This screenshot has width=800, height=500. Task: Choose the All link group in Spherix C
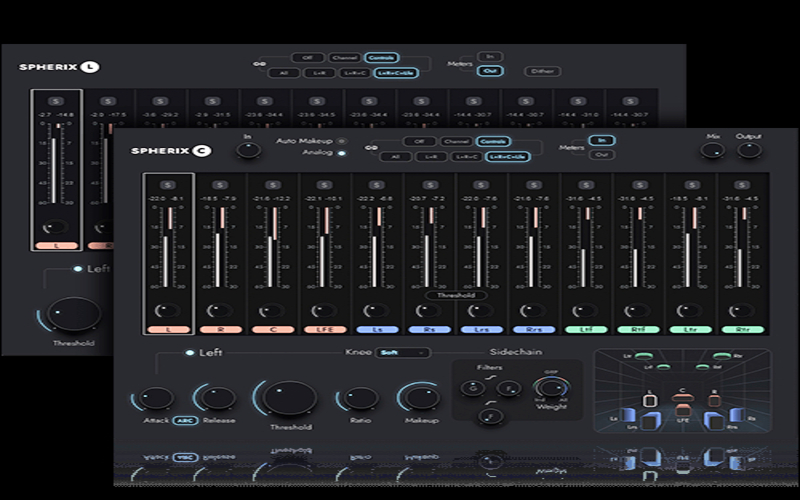tap(395, 157)
